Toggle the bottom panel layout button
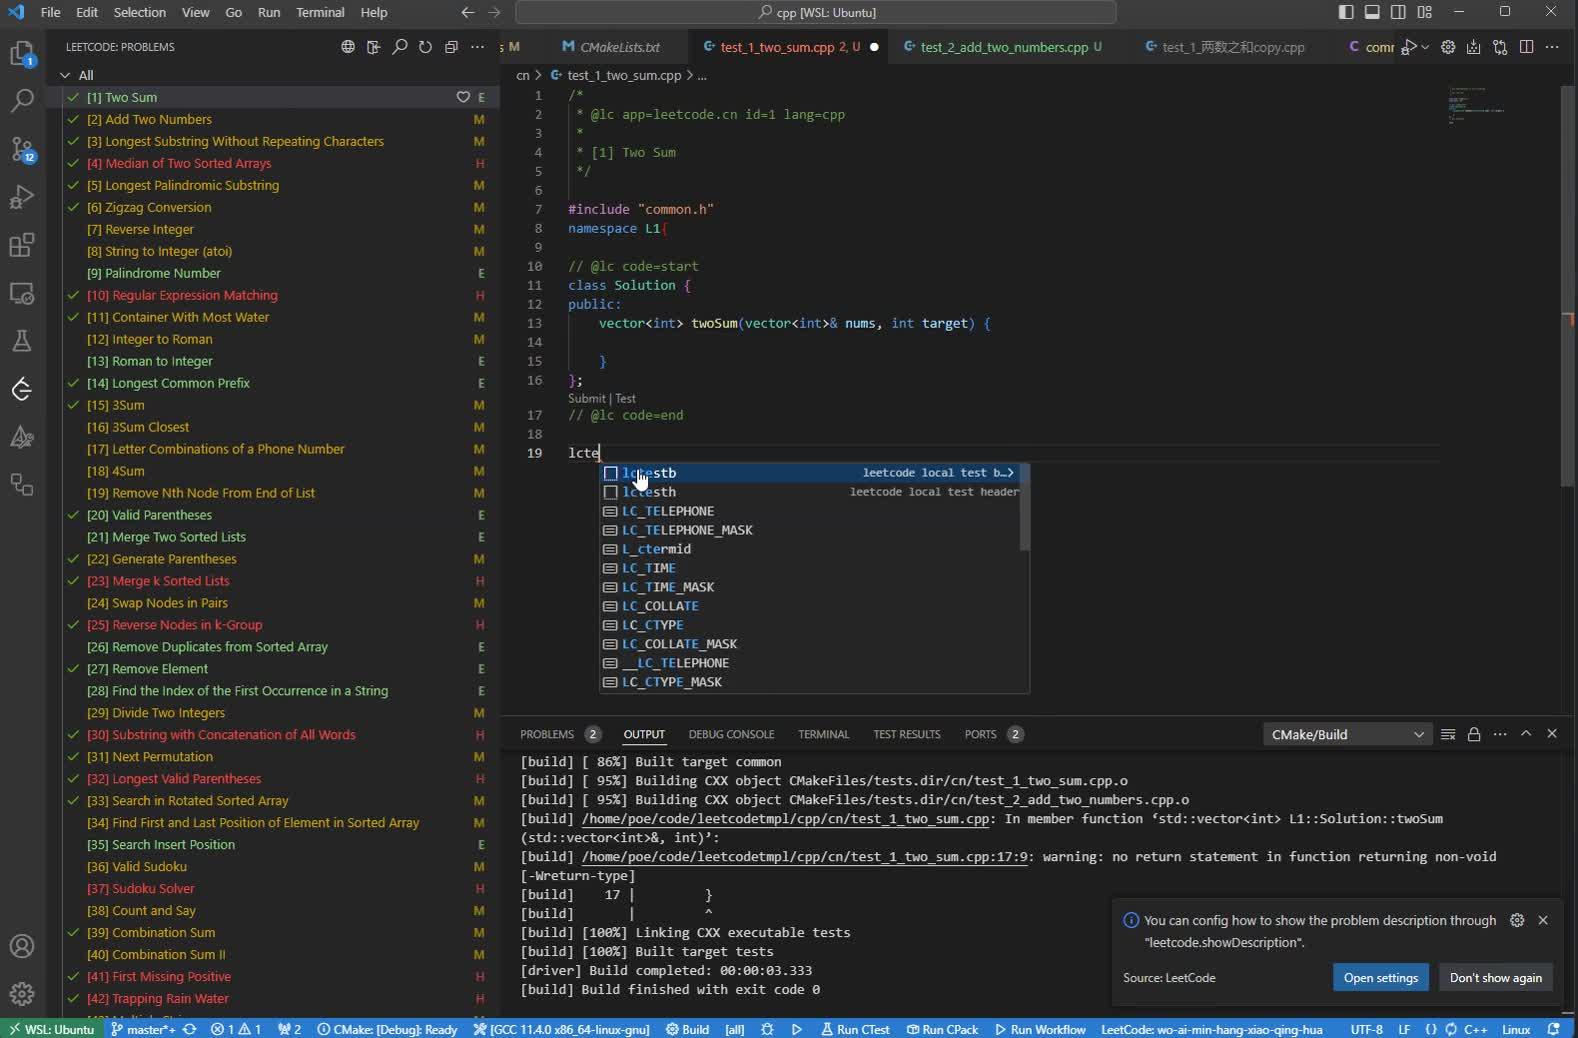The width and height of the screenshot is (1578, 1038). 1372,12
